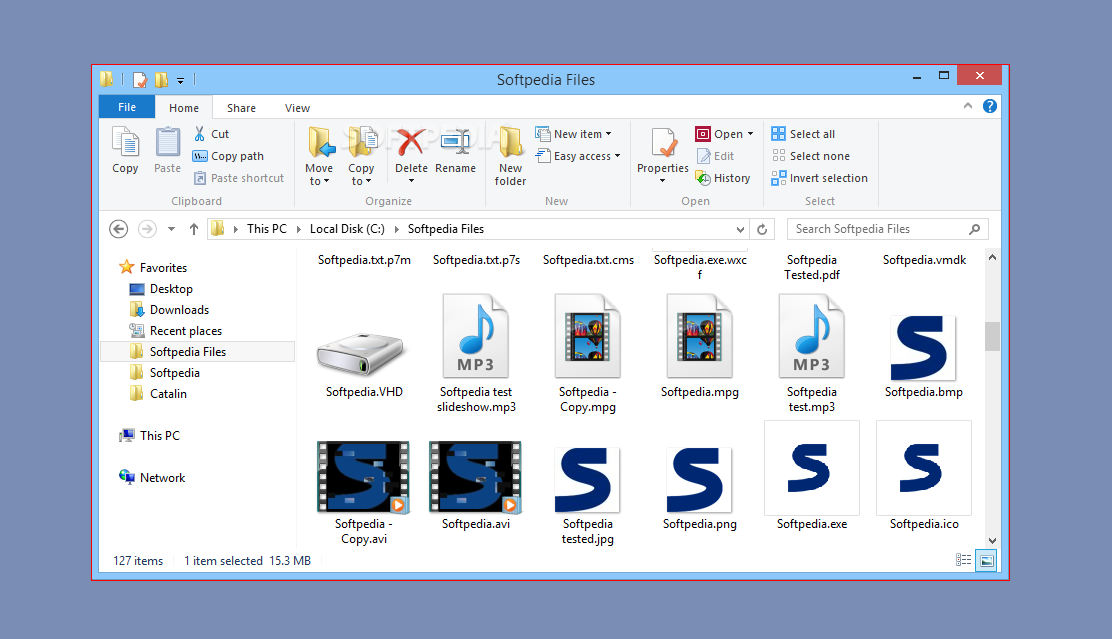The image size is (1112, 639).
Task: Select Softpedia Files in navigation pane
Action: [197, 352]
